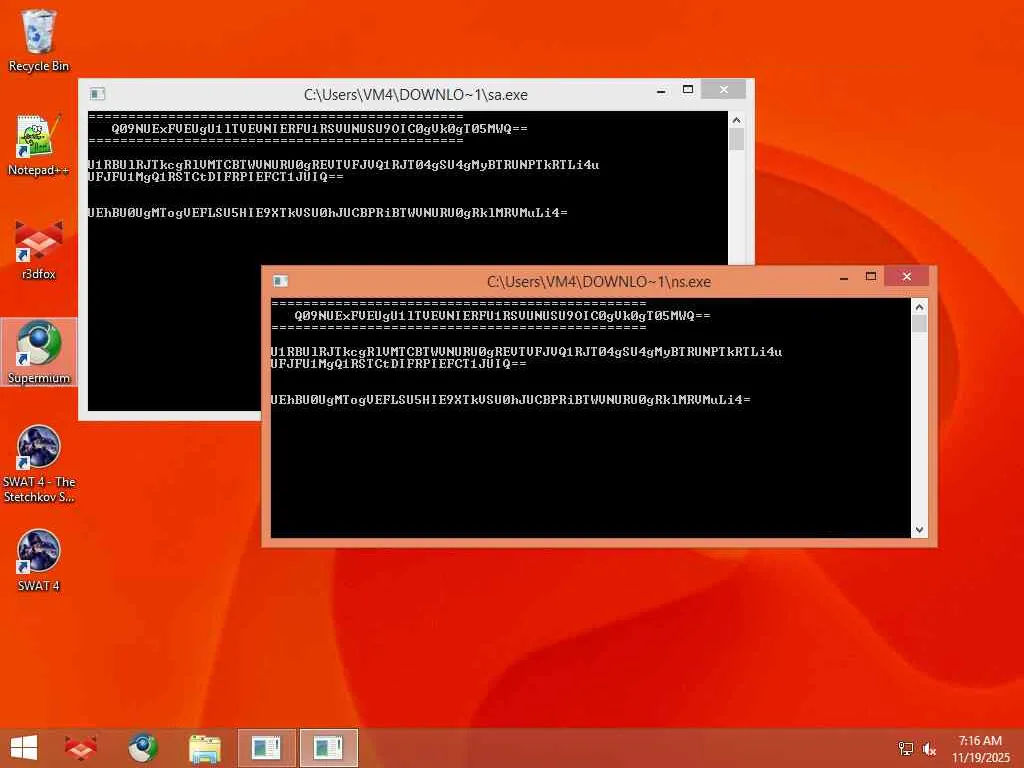Open File Explorer from the taskbar

[x=204, y=748]
